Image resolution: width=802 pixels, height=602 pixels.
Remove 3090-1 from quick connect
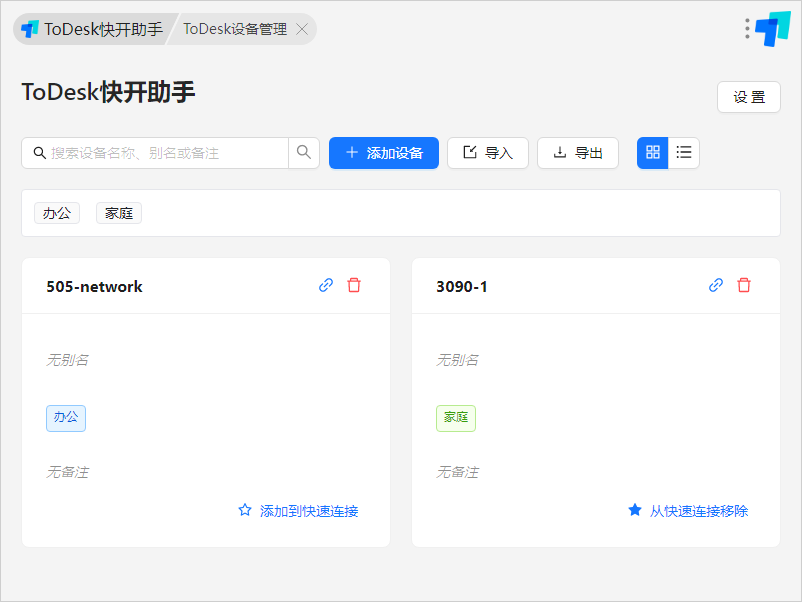tap(688, 510)
